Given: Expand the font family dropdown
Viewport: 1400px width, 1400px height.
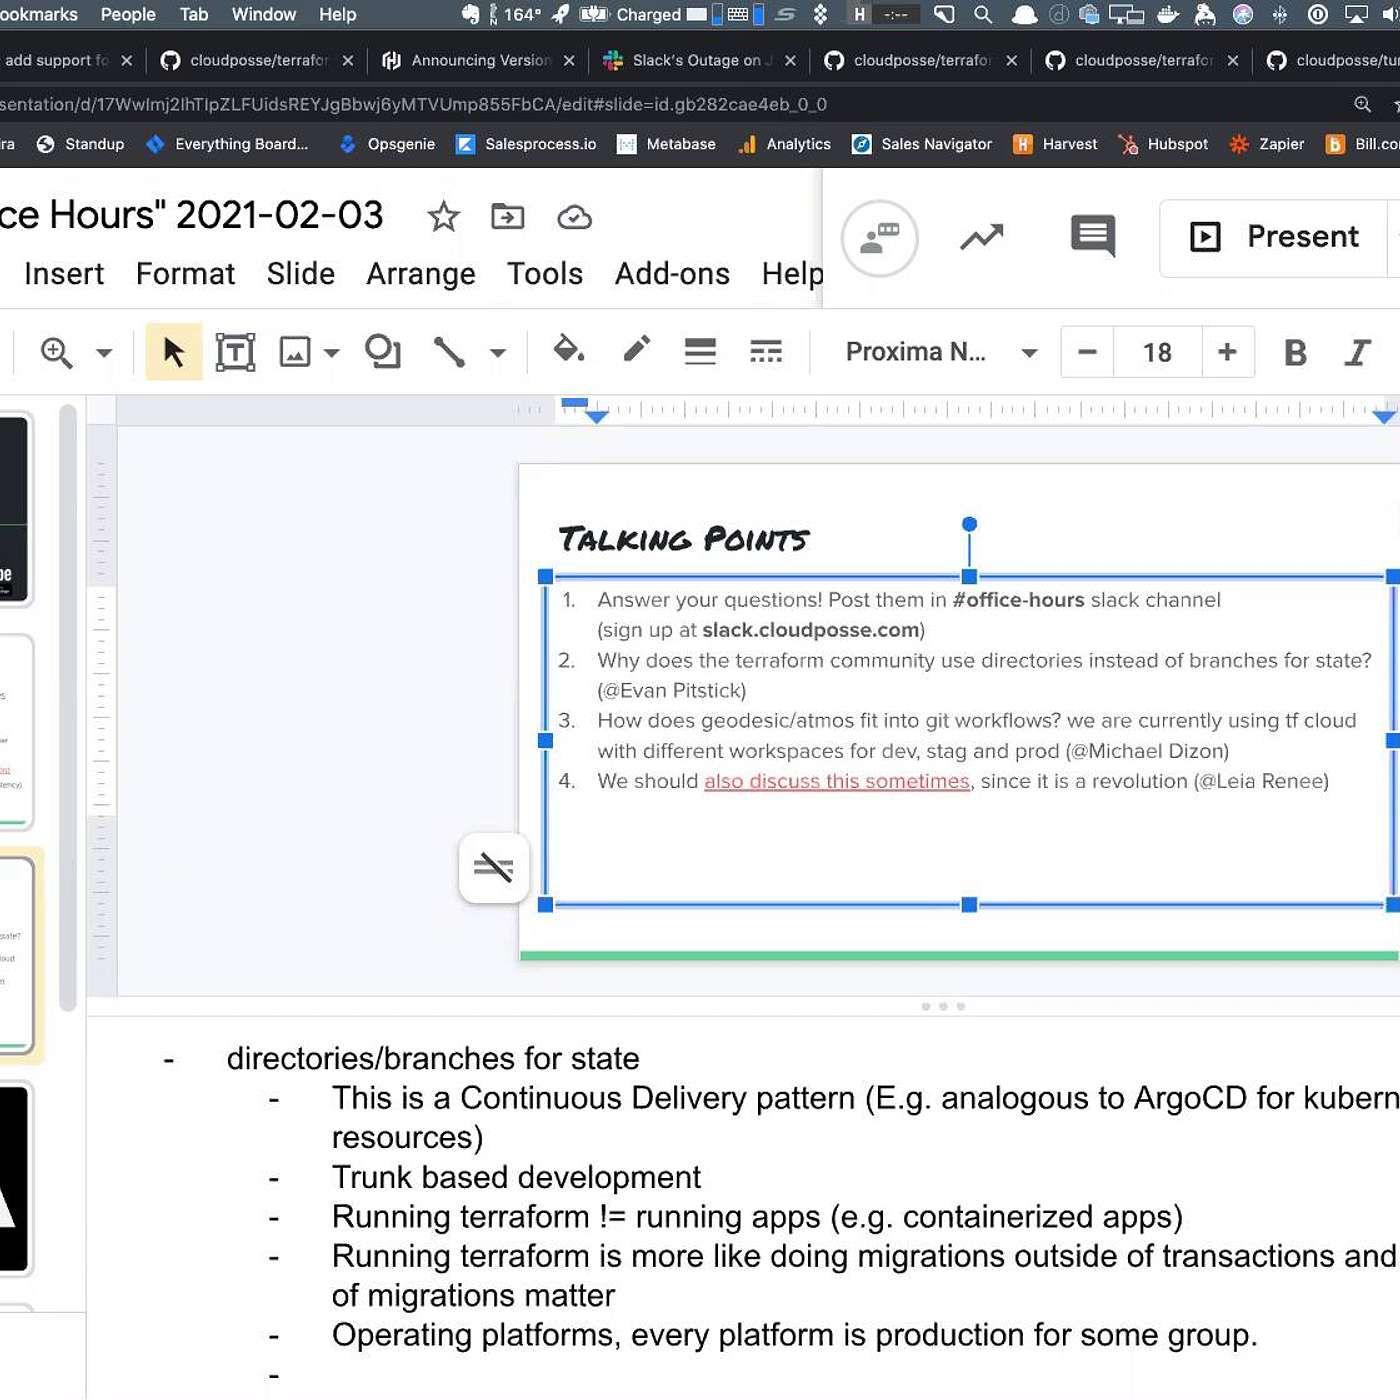Looking at the screenshot, I should [x=1029, y=353].
